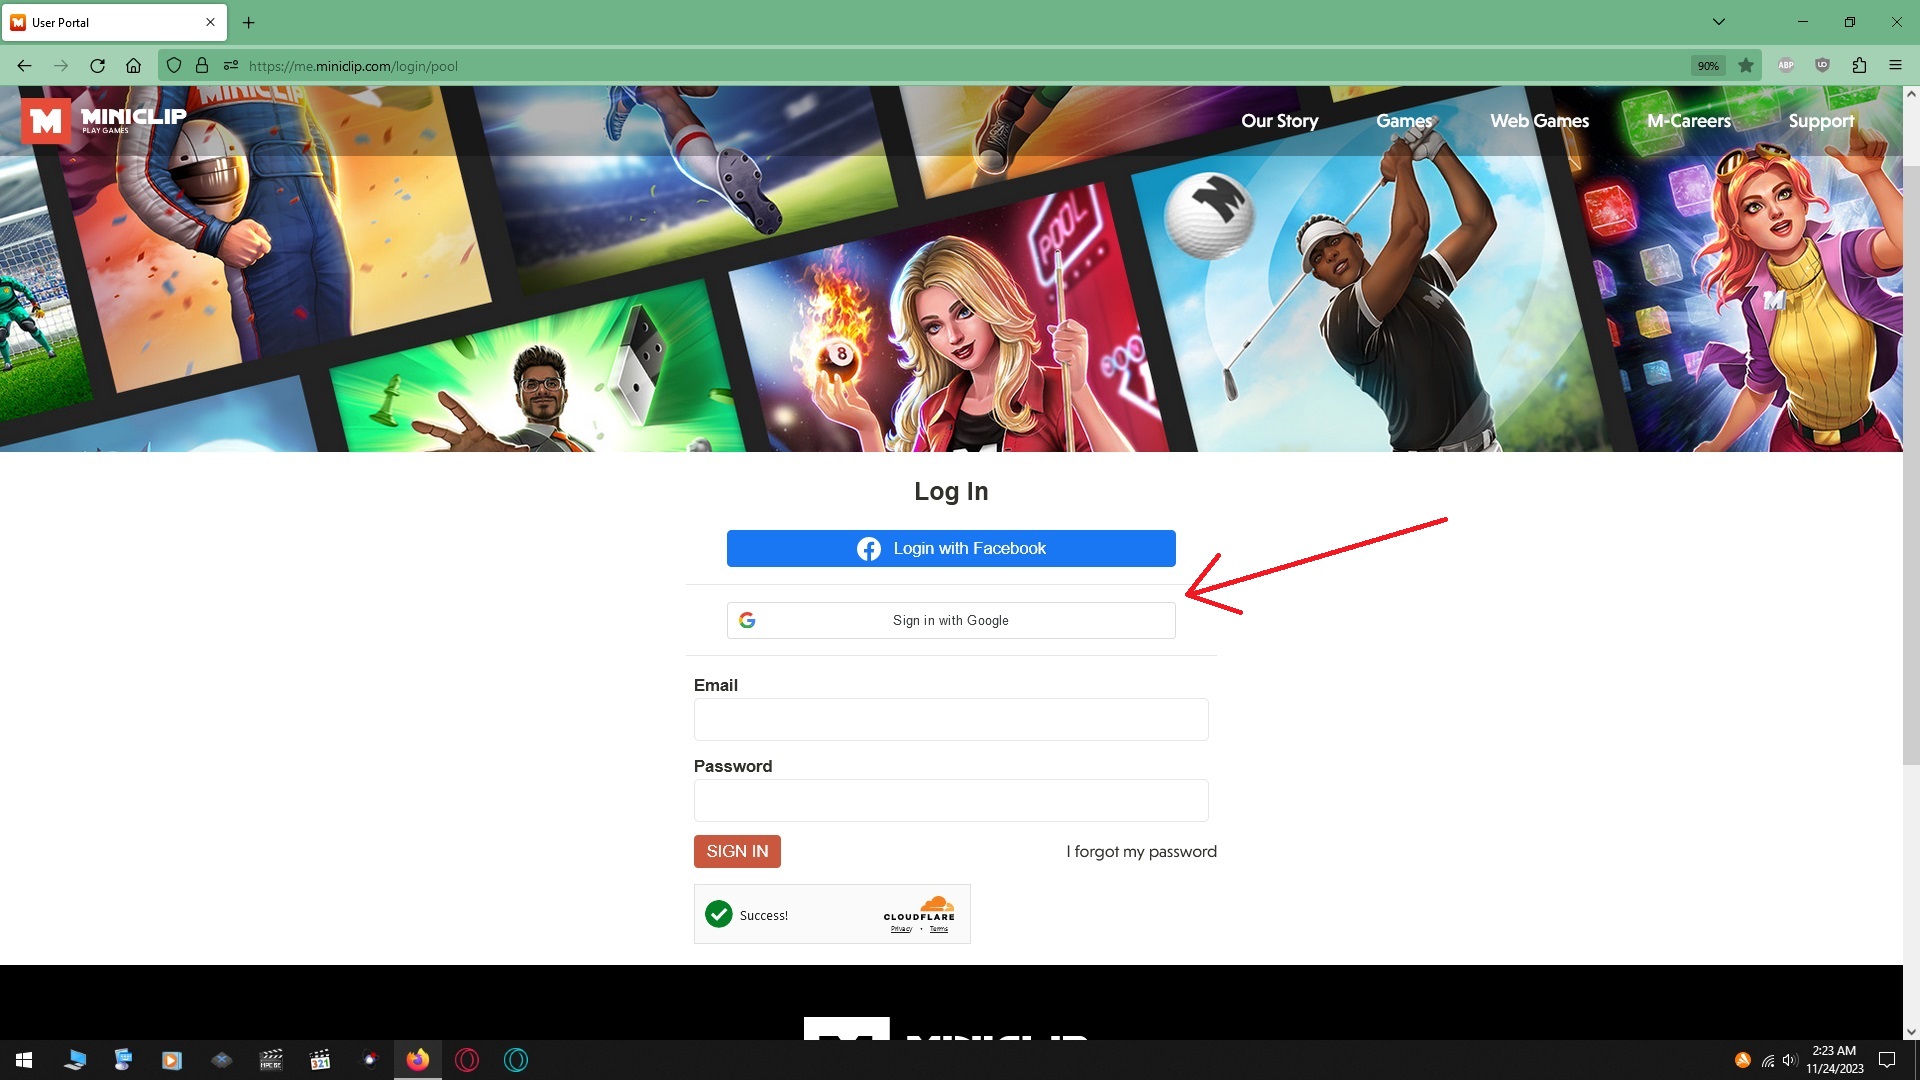
Task: Click the I forgot my password link
Action: [x=1141, y=852]
